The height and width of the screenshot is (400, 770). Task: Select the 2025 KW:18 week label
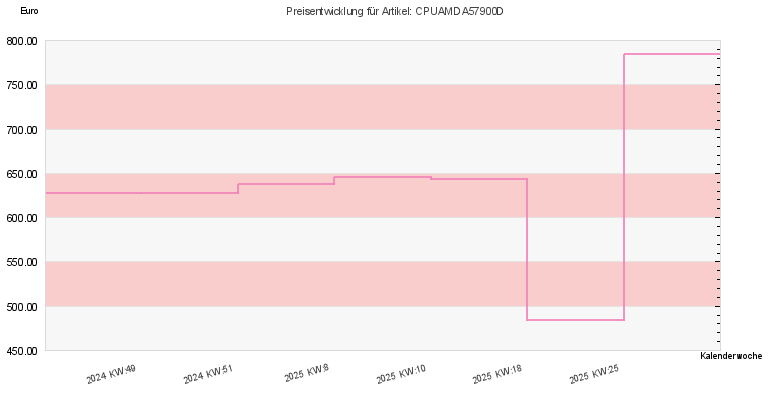pos(497,374)
